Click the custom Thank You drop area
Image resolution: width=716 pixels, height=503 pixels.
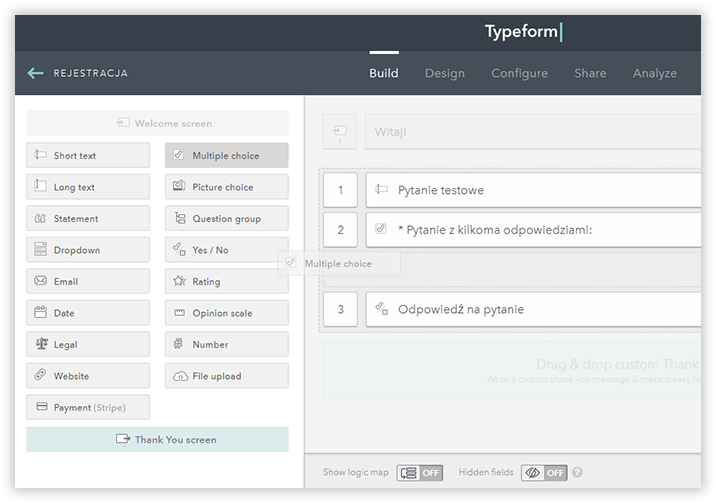511,370
